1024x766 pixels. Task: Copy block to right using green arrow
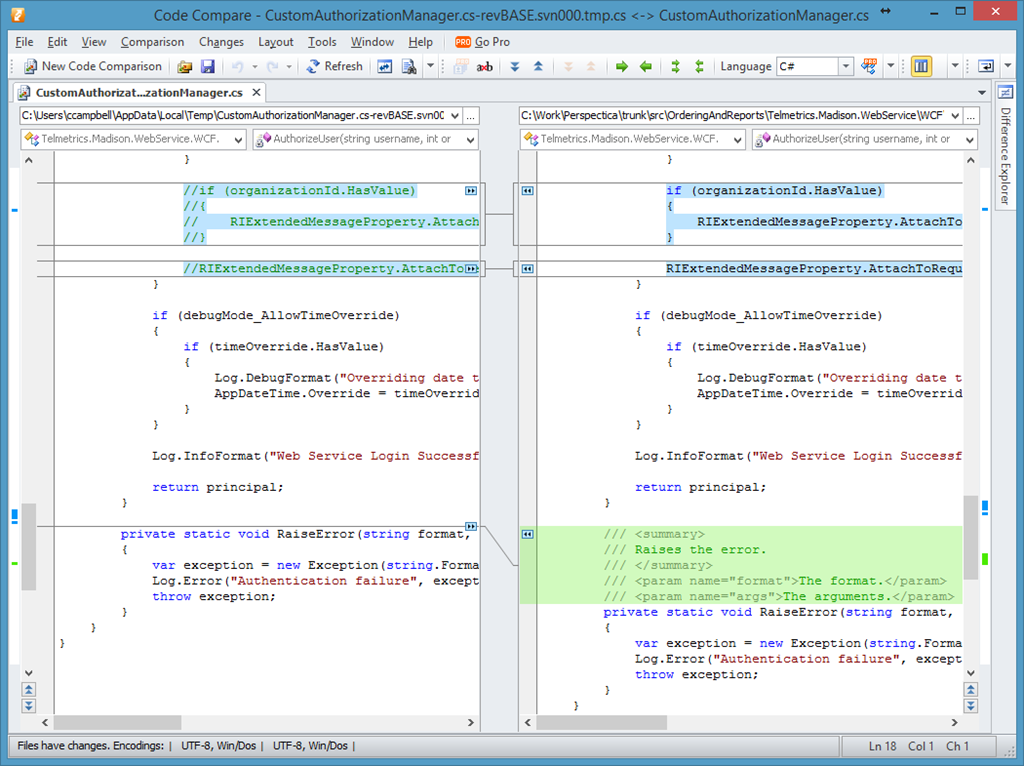(x=622, y=67)
